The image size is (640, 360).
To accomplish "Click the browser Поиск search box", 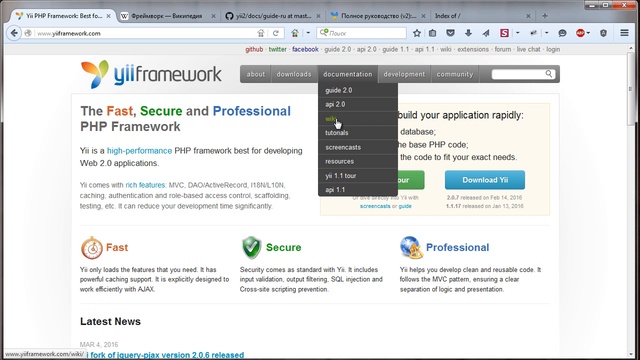I will click(x=362, y=33).
